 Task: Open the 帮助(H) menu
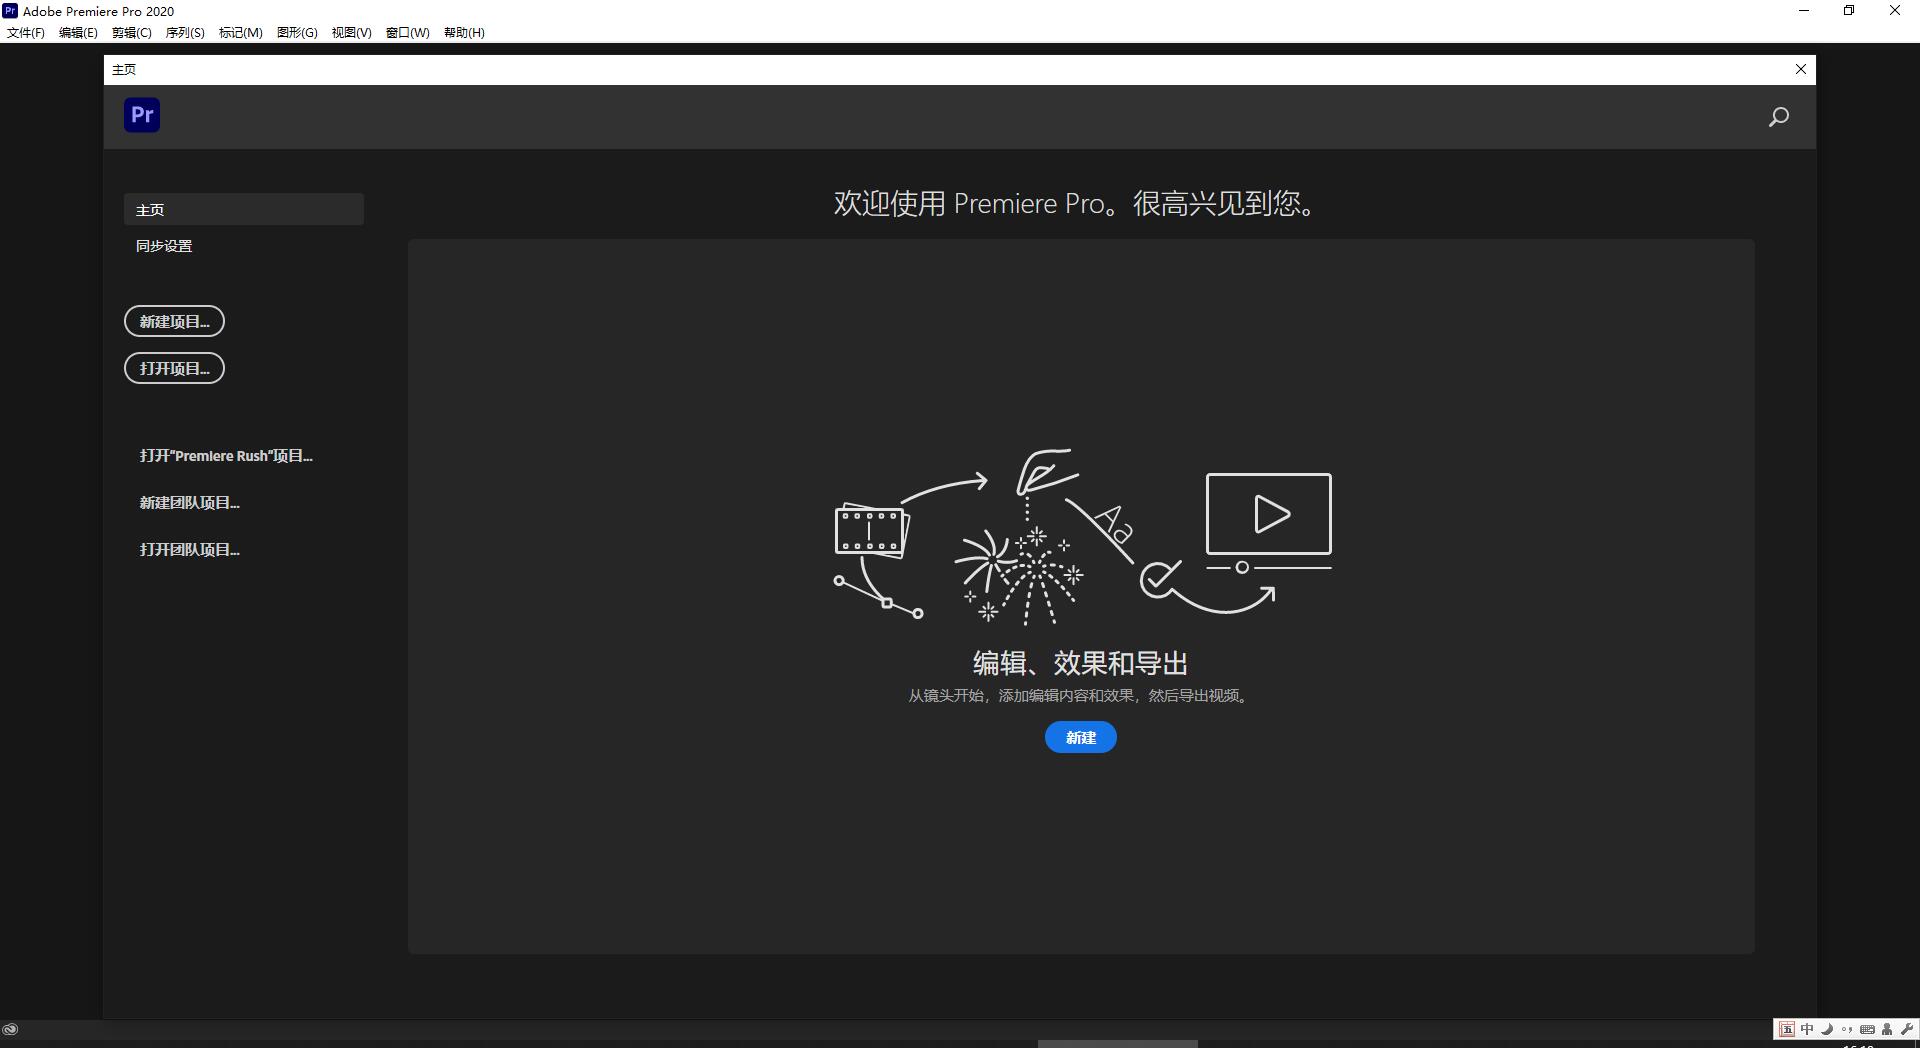point(464,32)
